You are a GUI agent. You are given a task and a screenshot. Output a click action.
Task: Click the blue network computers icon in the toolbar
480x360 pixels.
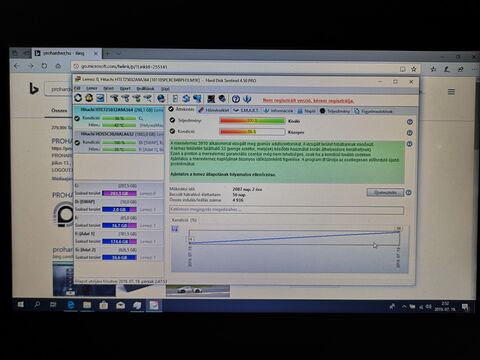click(x=197, y=98)
